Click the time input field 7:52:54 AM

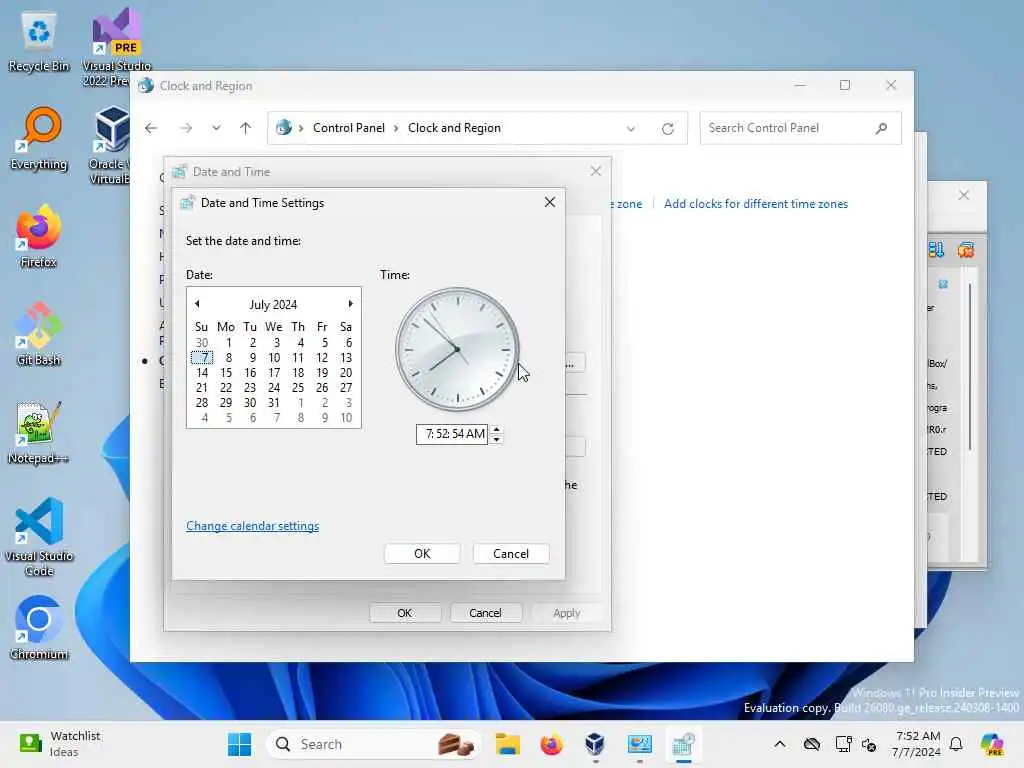point(452,434)
